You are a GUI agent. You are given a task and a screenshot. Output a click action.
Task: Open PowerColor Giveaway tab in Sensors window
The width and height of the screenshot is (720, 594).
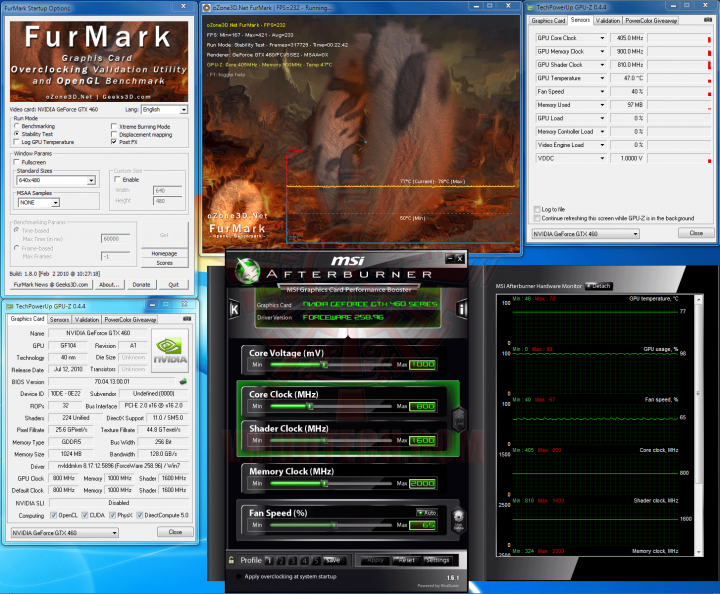pos(651,21)
